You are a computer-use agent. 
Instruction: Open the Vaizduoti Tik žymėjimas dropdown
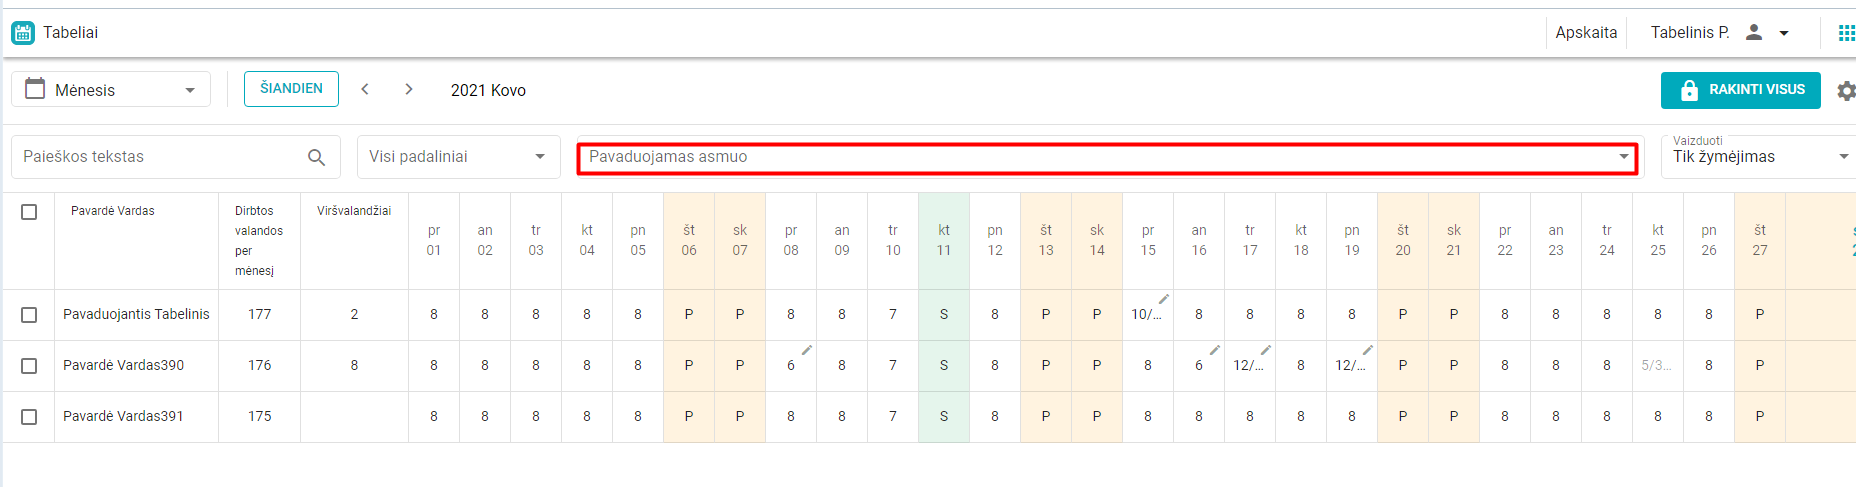[1759, 157]
